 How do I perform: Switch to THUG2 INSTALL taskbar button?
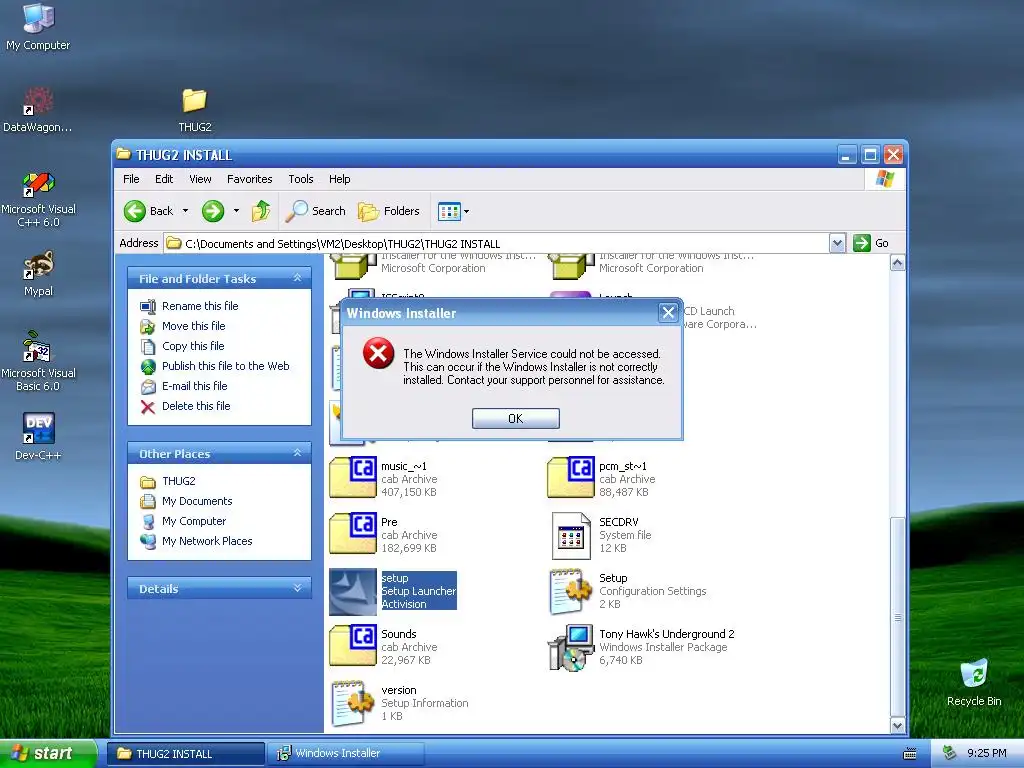[186, 753]
